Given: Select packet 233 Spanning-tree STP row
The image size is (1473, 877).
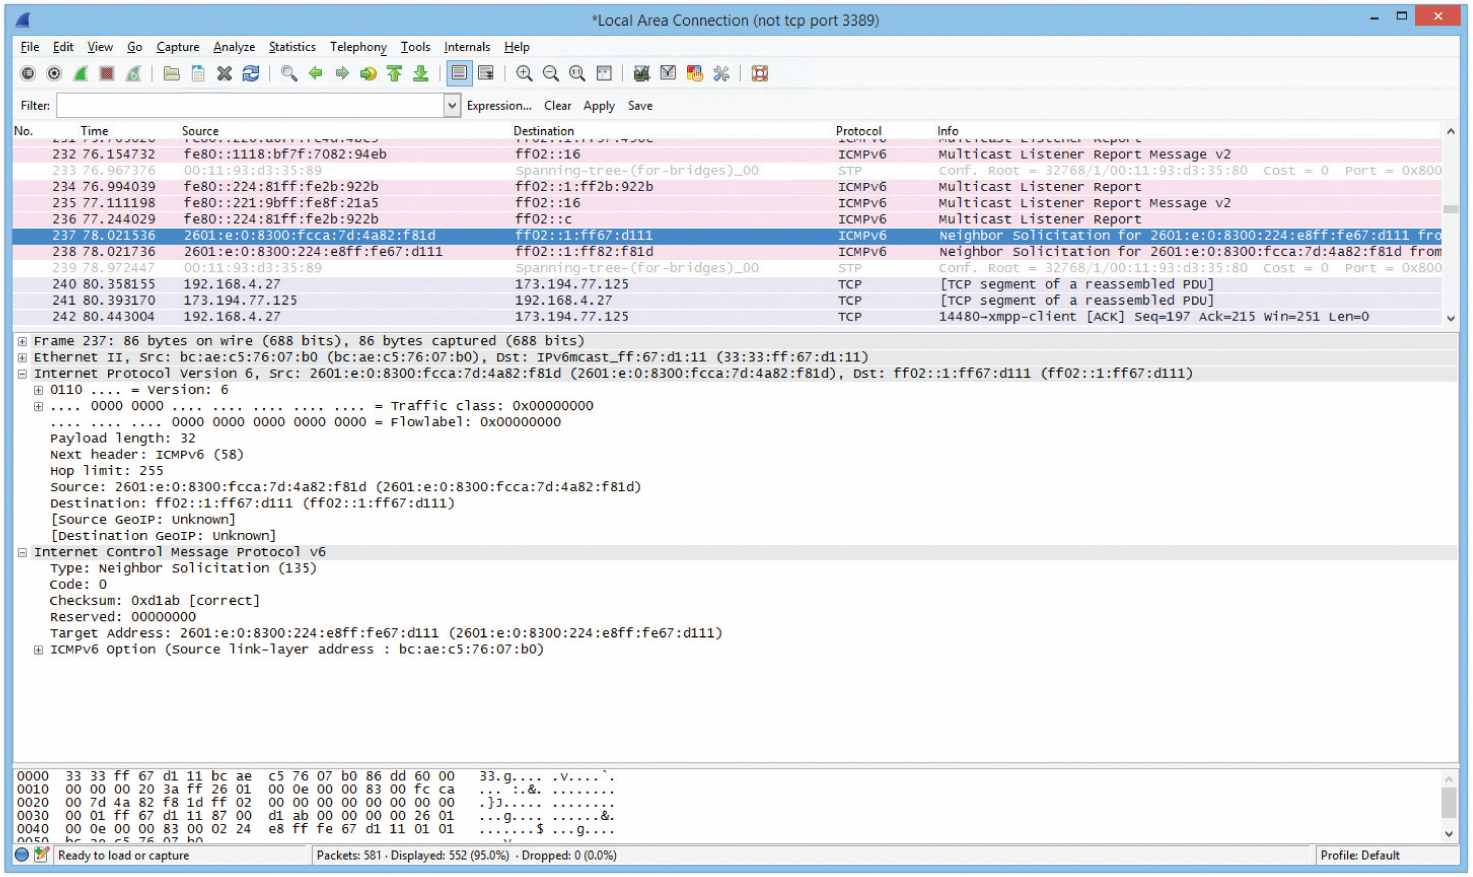Looking at the screenshot, I should coord(727,171).
